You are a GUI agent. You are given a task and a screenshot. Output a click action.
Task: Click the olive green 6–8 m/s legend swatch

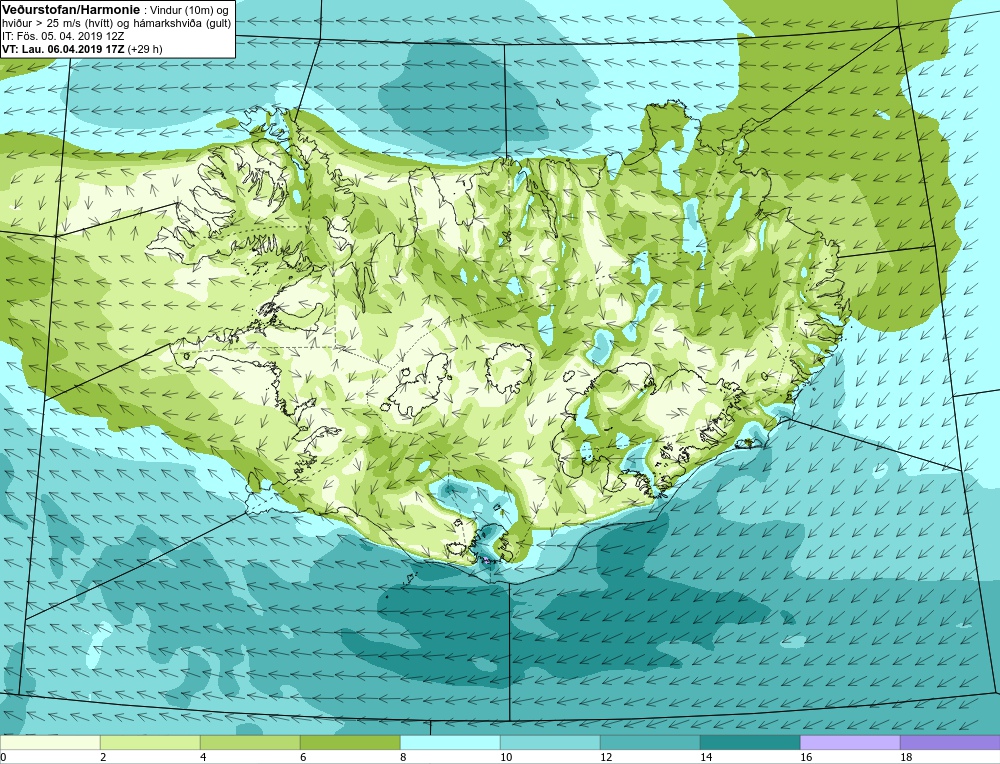[x=350, y=742]
